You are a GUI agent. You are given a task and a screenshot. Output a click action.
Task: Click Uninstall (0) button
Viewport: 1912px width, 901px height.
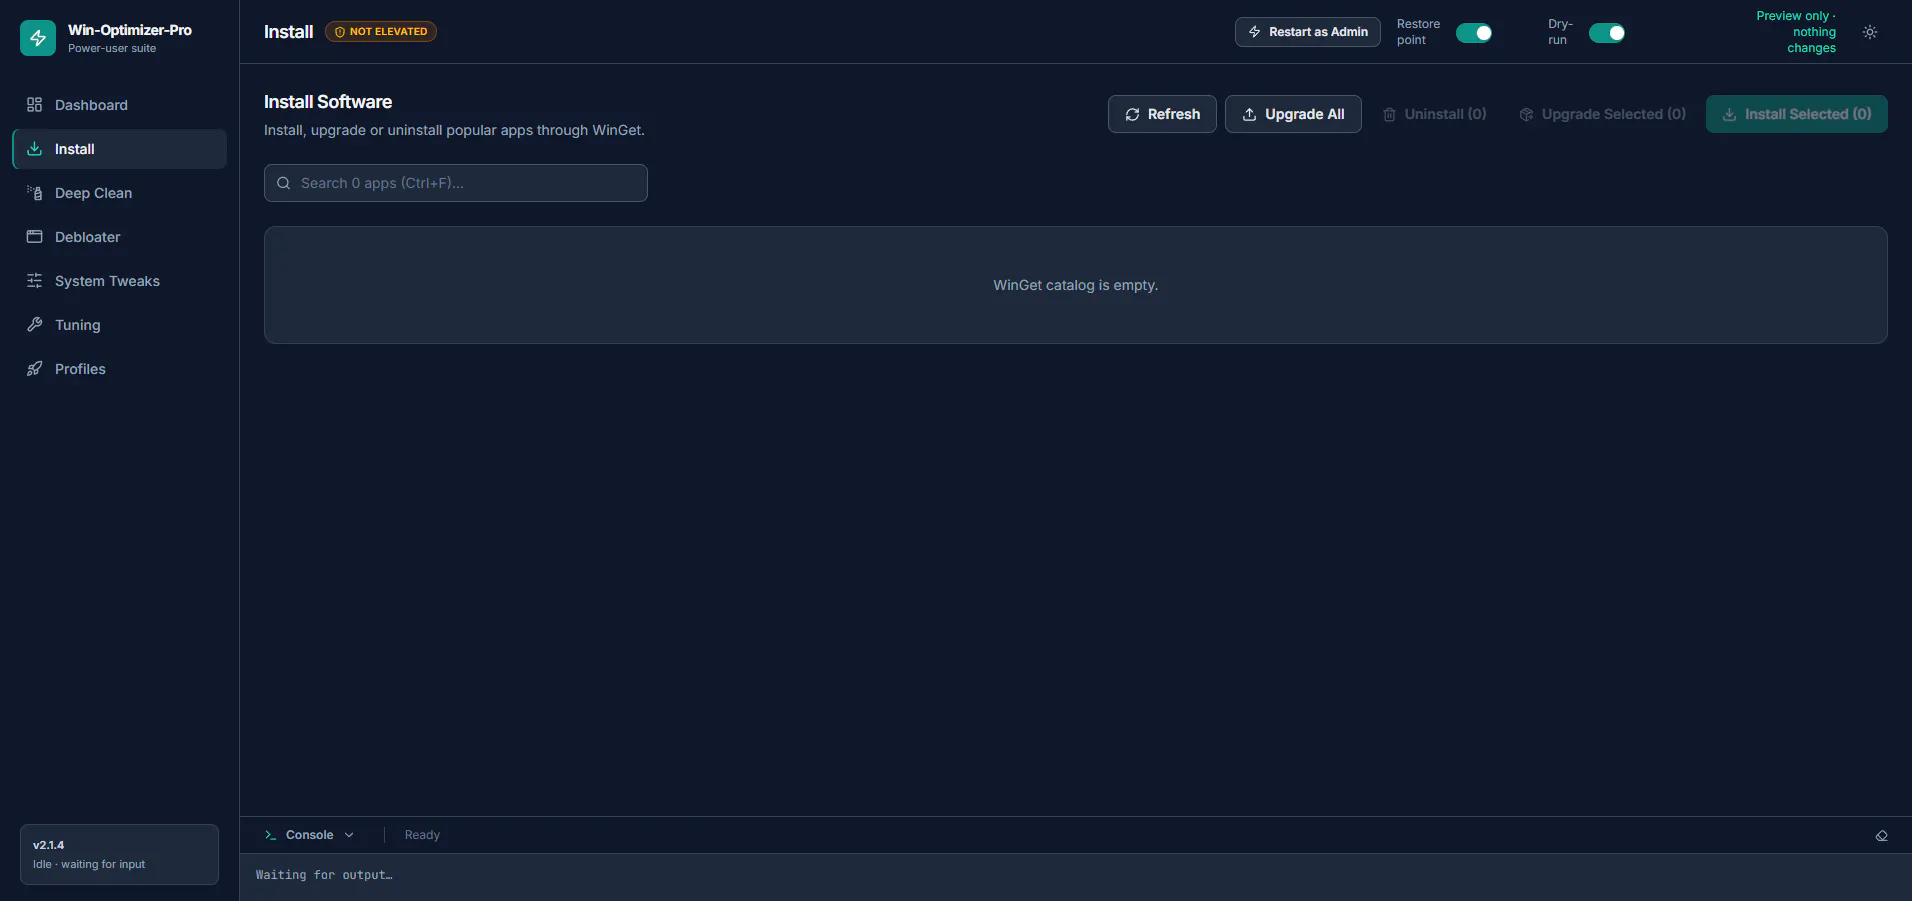[x=1434, y=114]
